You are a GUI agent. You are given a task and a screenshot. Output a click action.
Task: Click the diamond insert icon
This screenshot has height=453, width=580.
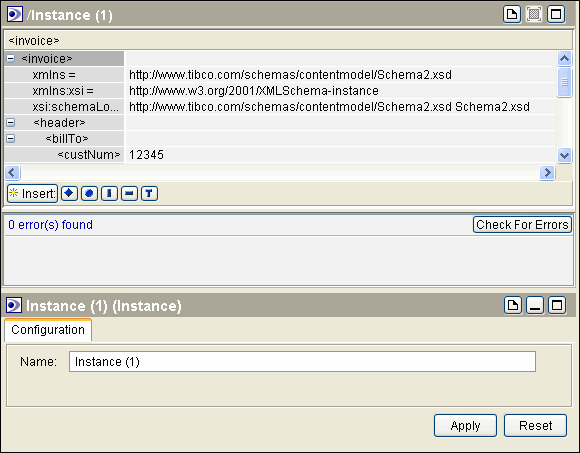[70, 193]
